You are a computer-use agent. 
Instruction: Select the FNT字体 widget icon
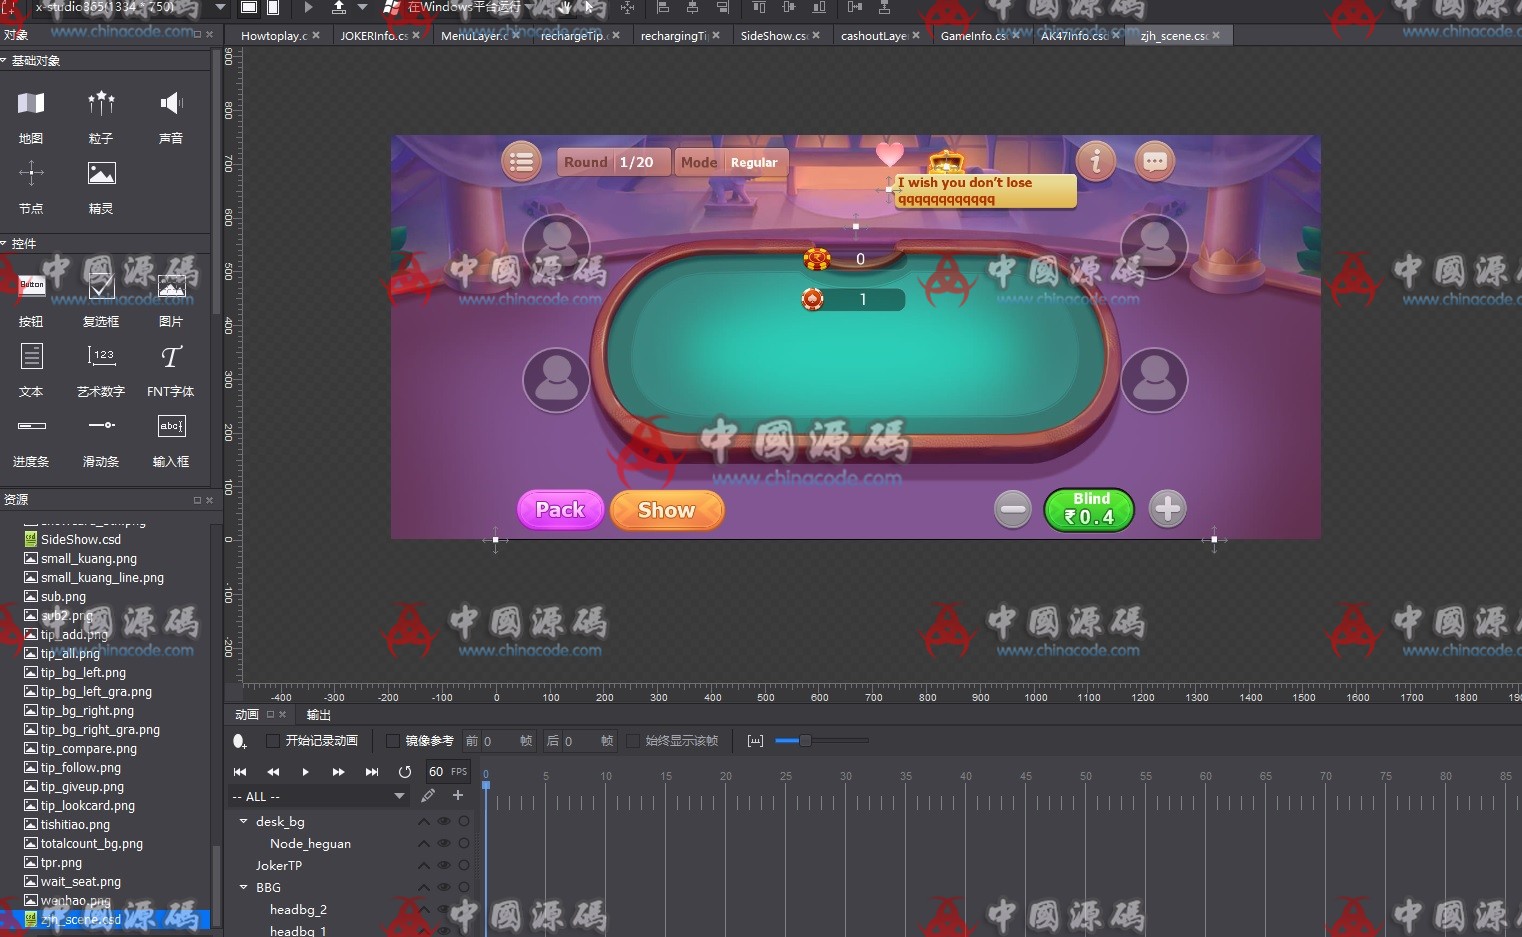[171, 356]
